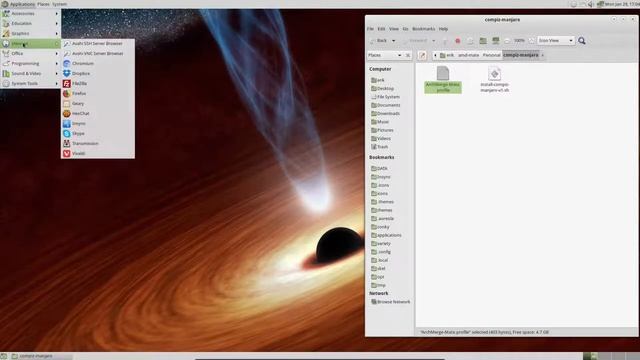This screenshot has height=360, width=640.
Task: Expand the System Tools submenu
Action: 31,84
